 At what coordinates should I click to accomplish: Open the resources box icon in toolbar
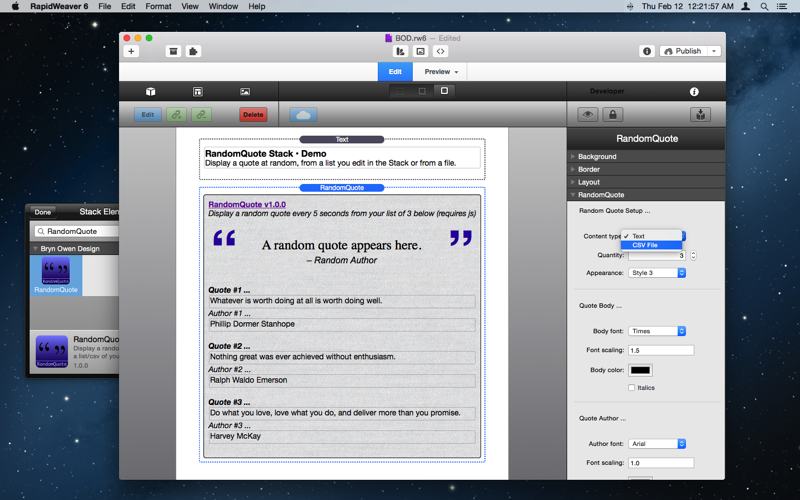tap(173, 51)
